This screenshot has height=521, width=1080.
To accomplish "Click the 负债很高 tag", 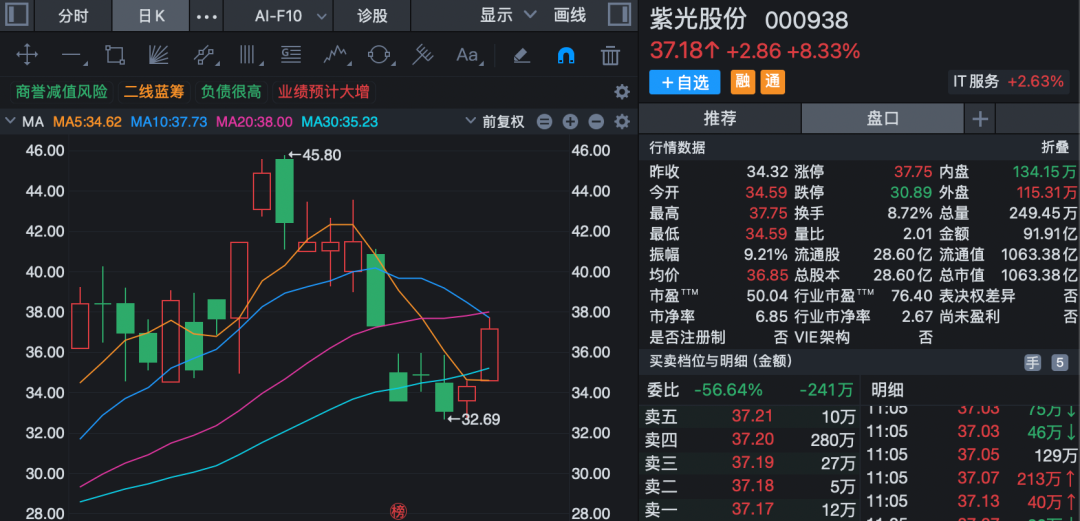I will click(231, 92).
